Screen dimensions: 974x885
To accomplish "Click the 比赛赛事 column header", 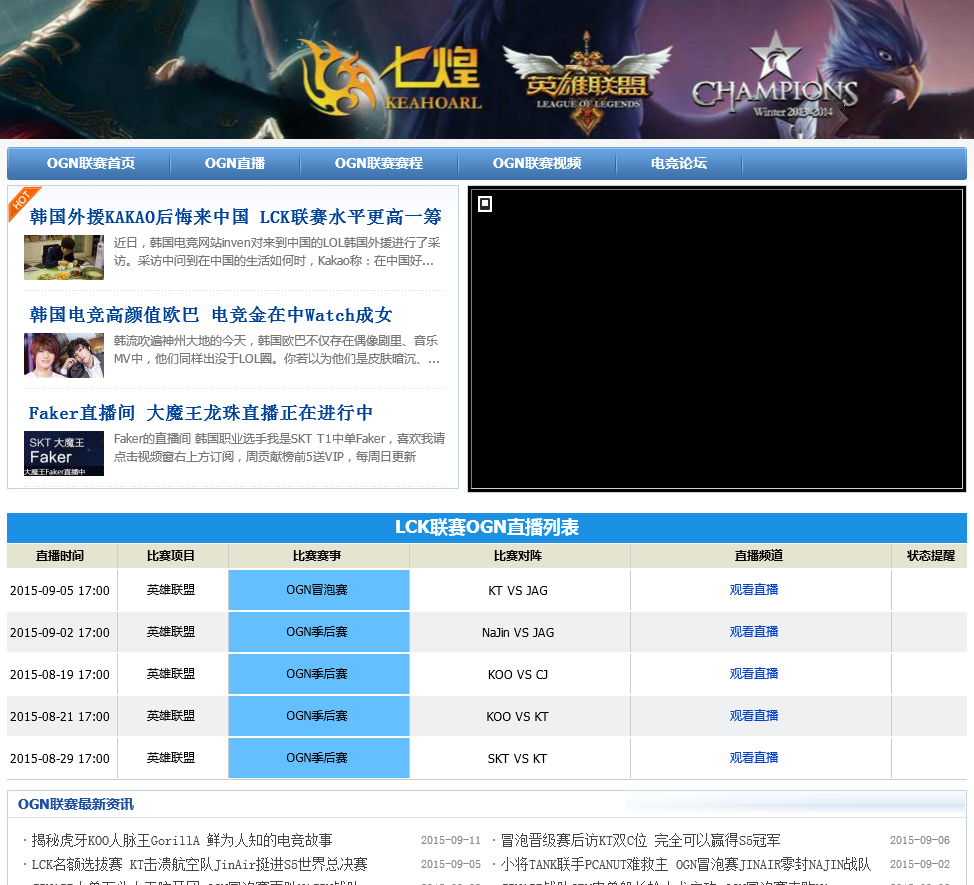I will click(317, 556).
